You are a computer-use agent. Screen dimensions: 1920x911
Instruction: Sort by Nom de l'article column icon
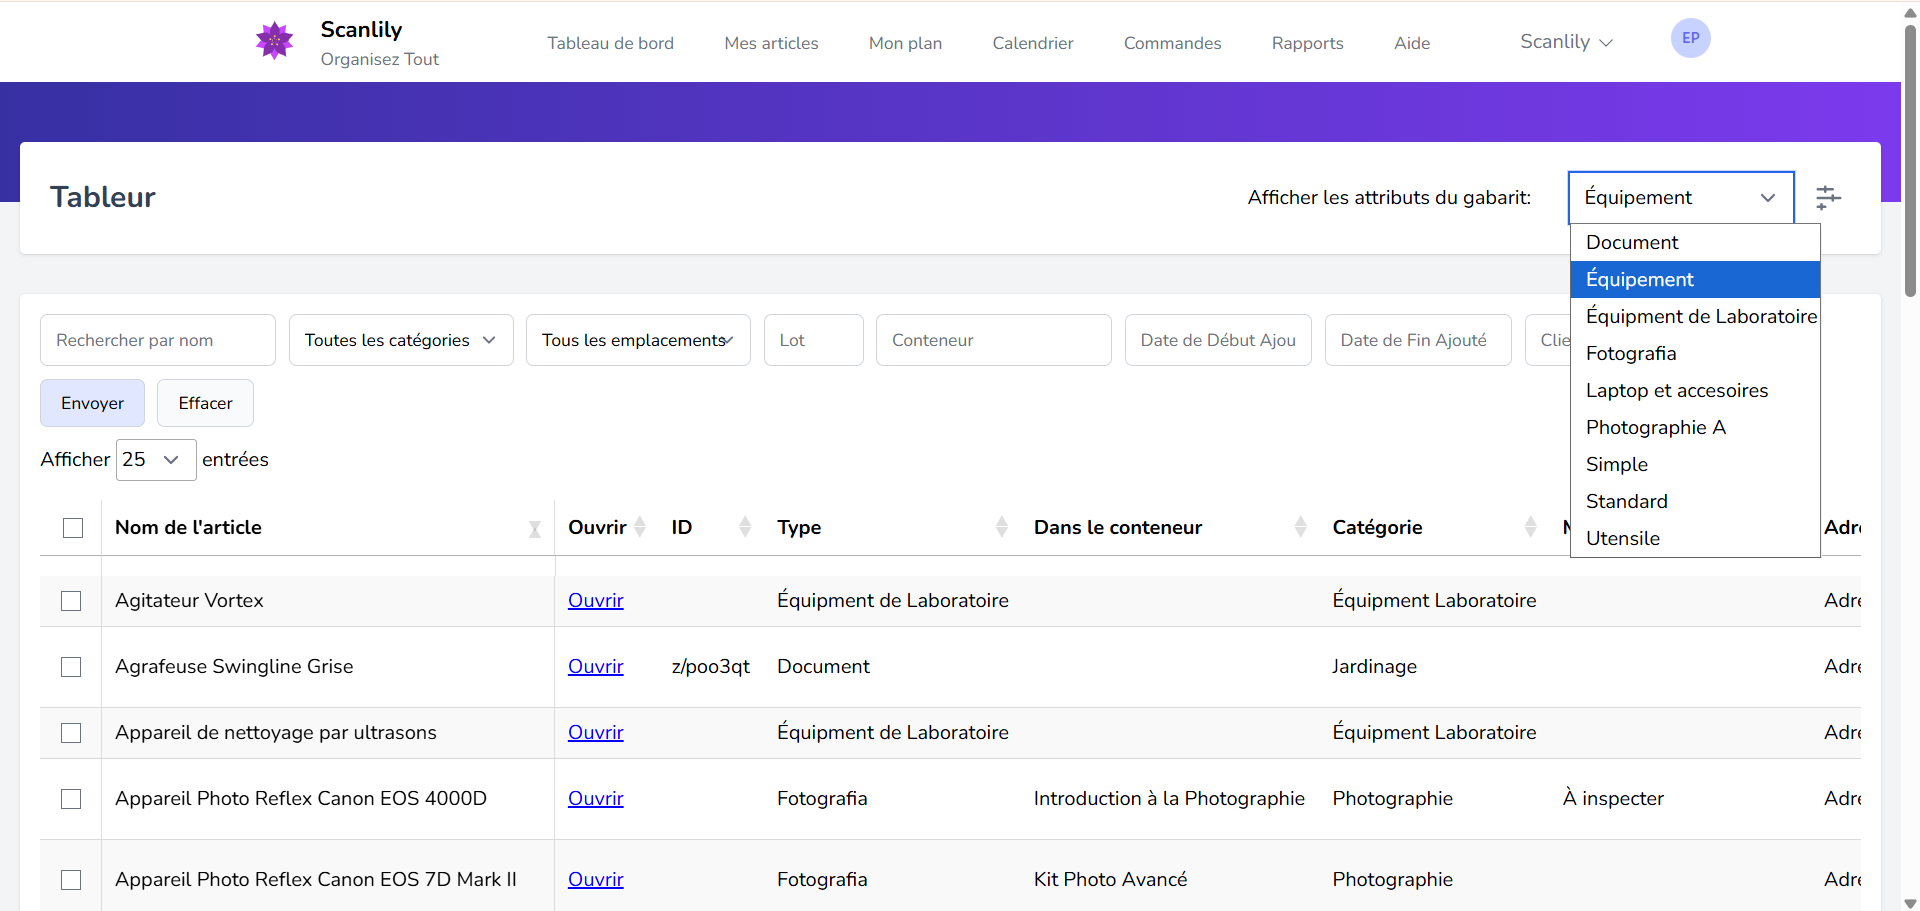(x=535, y=529)
